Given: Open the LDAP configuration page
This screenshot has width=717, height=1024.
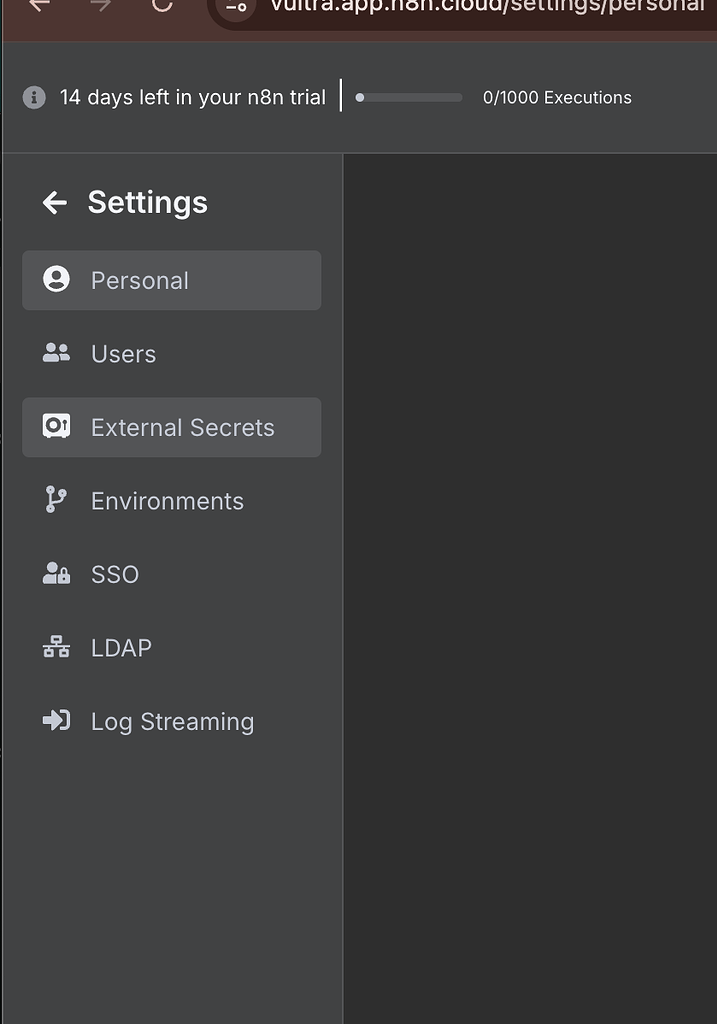Looking at the screenshot, I should 121,647.
